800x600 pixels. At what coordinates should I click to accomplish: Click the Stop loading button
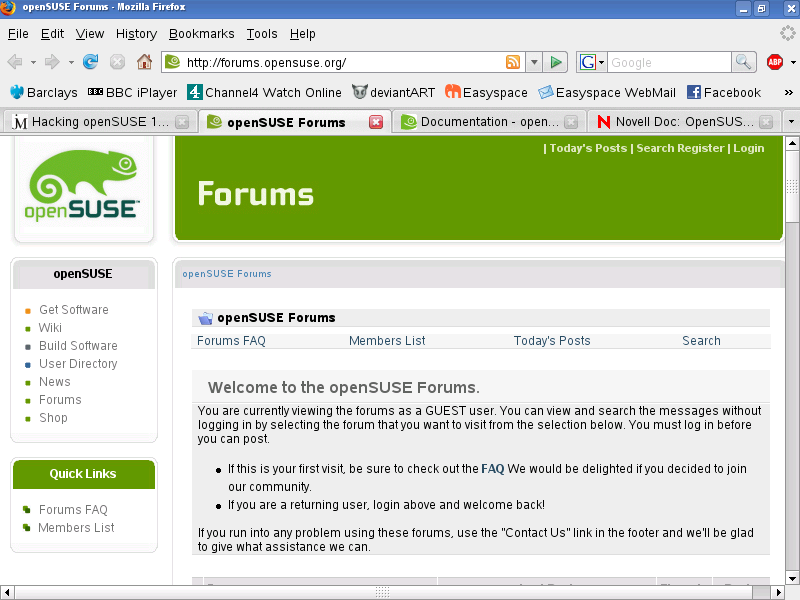click(117, 62)
